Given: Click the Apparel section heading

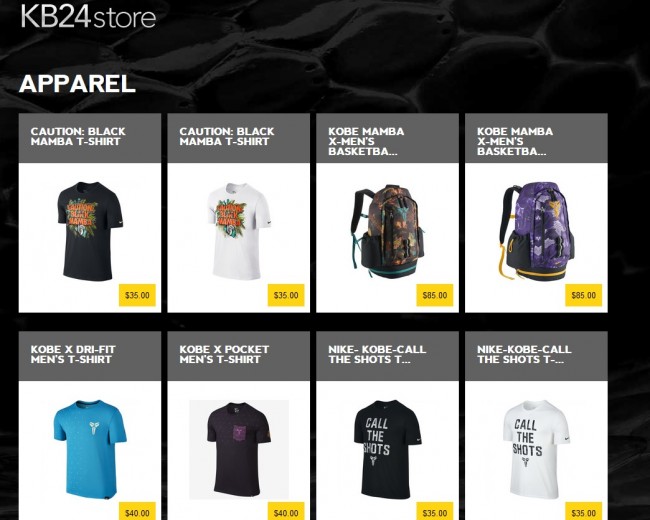Looking at the screenshot, I should tap(78, 84).
